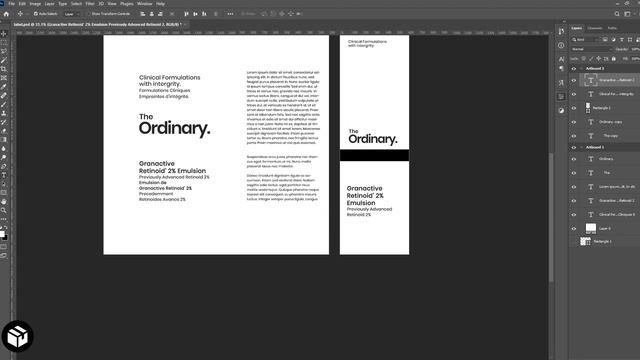Hide the Lorem ipsum text layer
This screenshot has height=360, width=640.
573,187
